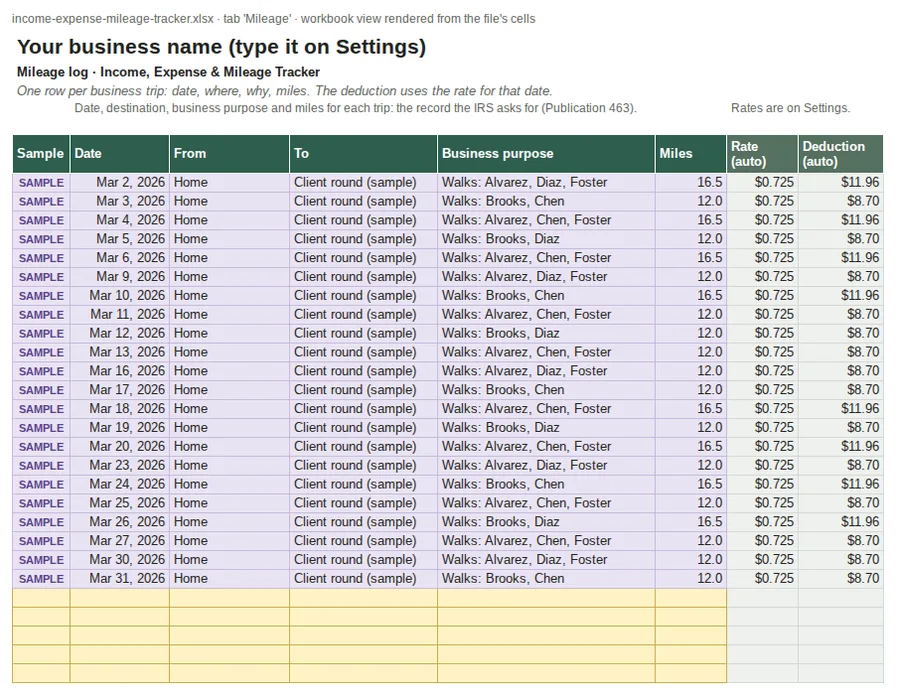Viewport: 900px width, 699px height.
Task: Click the first empty yellow Date cell
Action: [119, 598]
